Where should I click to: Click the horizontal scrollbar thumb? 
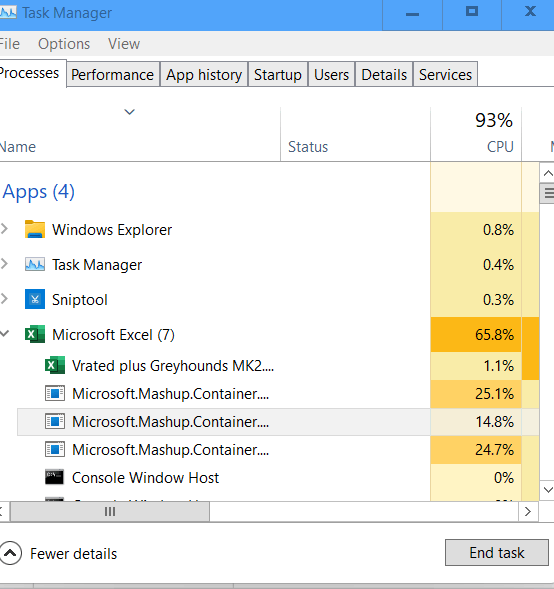110,512
